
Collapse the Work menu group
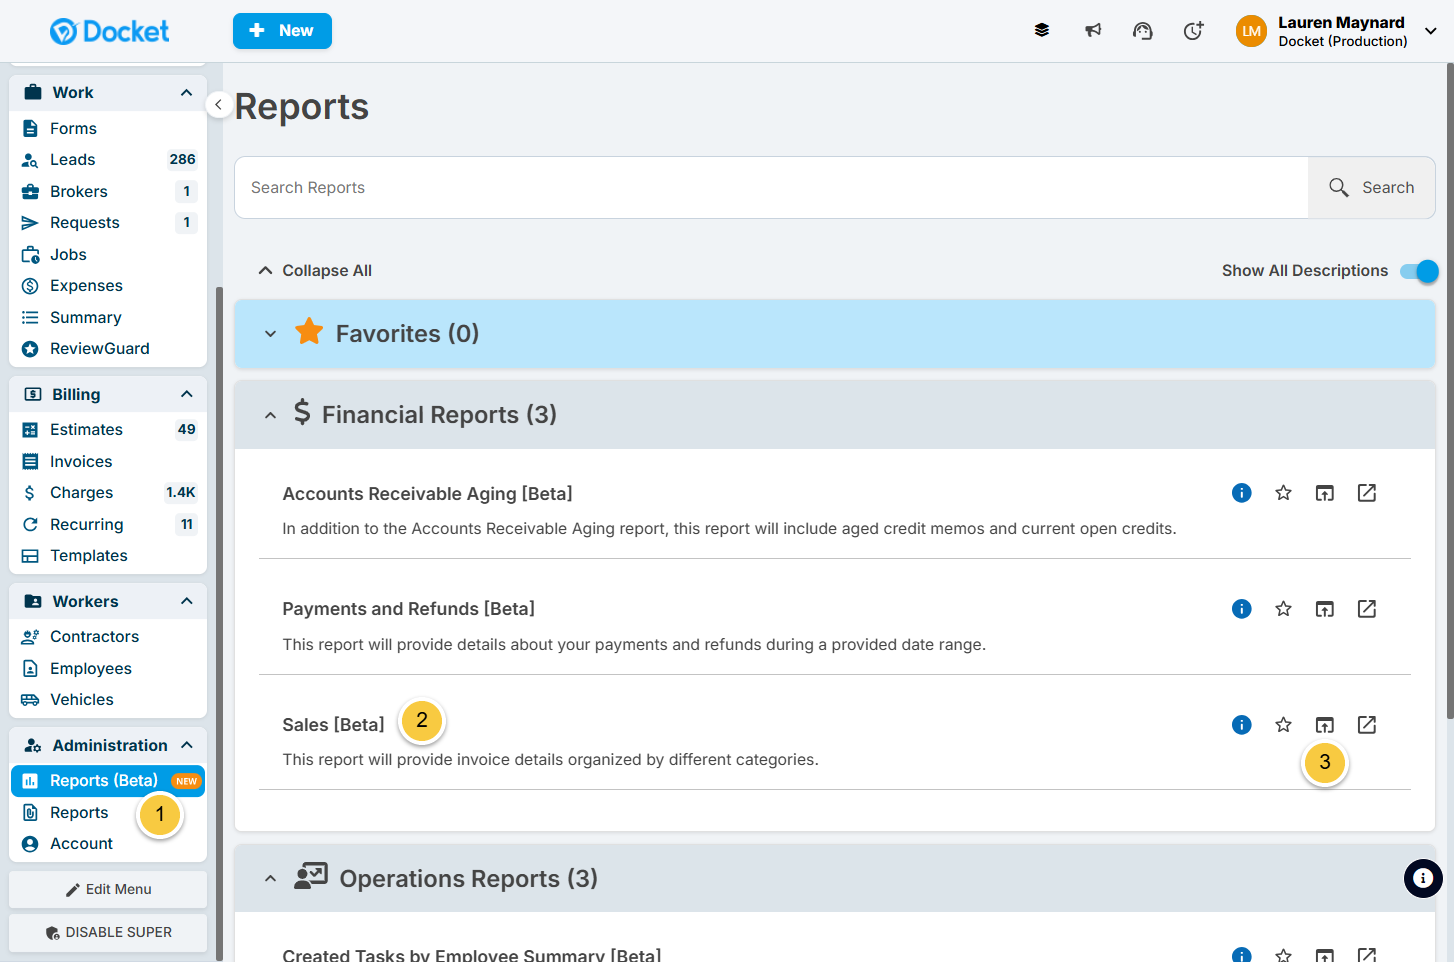(186, 92)
